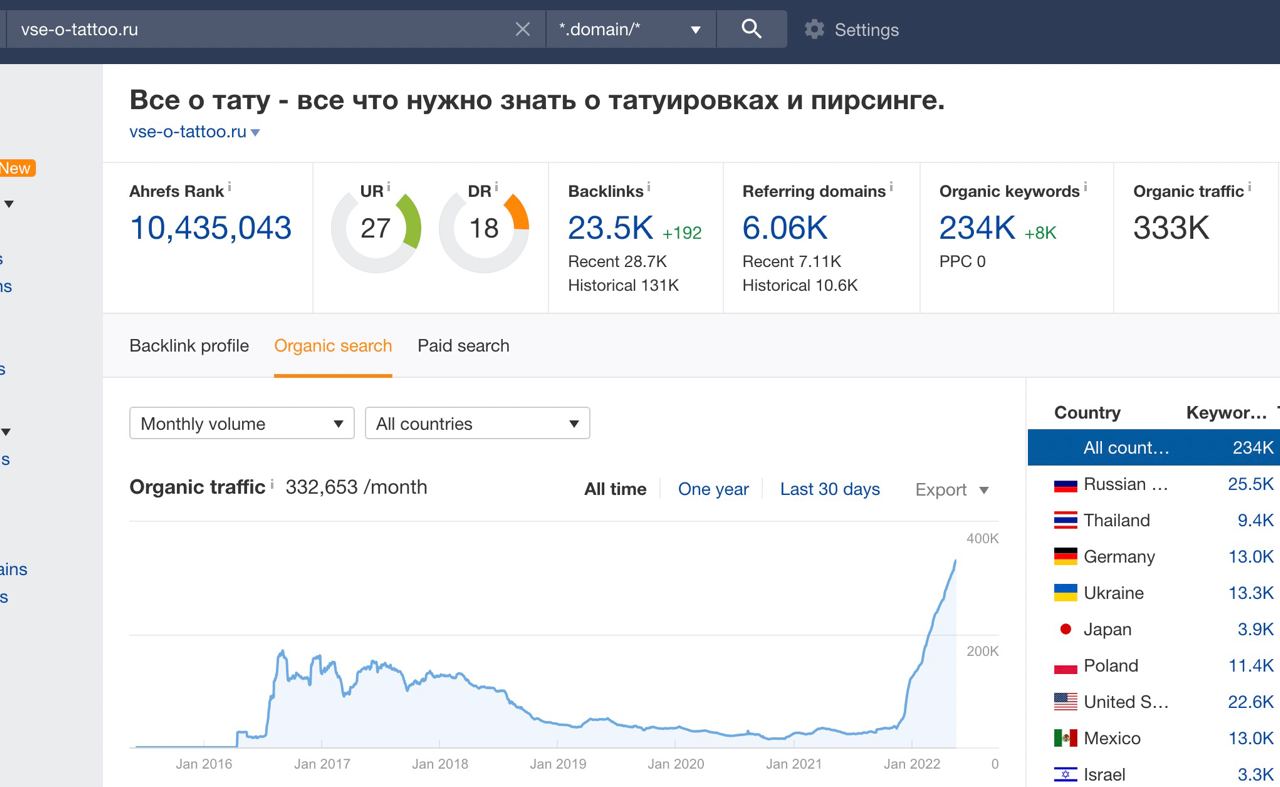Expand the vse-o-tattoo.ru URL dropdown arrow
This screenshot has height=787, width=1280.
point(256,133)
